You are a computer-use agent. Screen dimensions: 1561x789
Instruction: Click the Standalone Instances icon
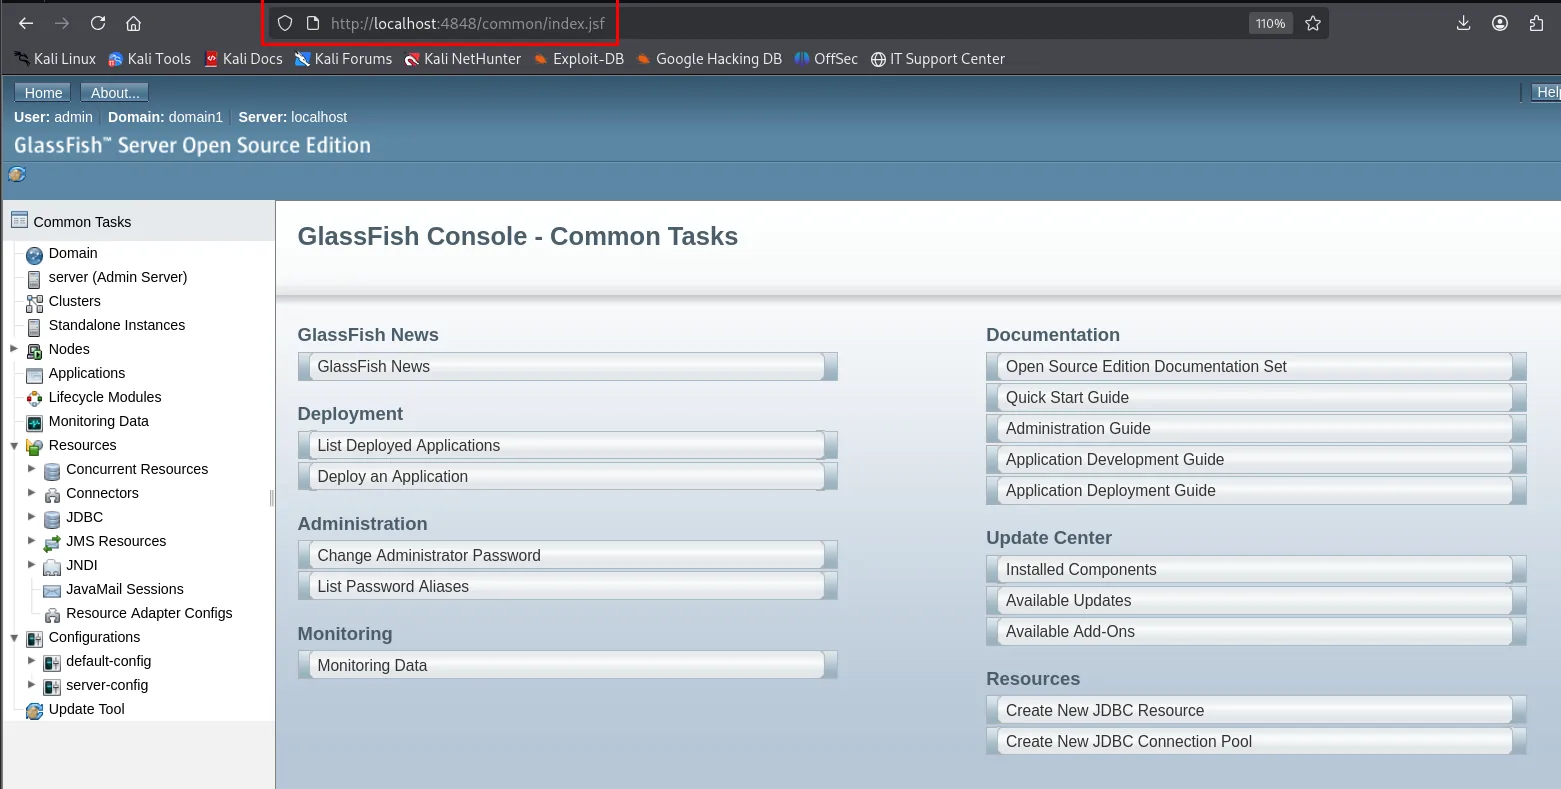point(34,326)
